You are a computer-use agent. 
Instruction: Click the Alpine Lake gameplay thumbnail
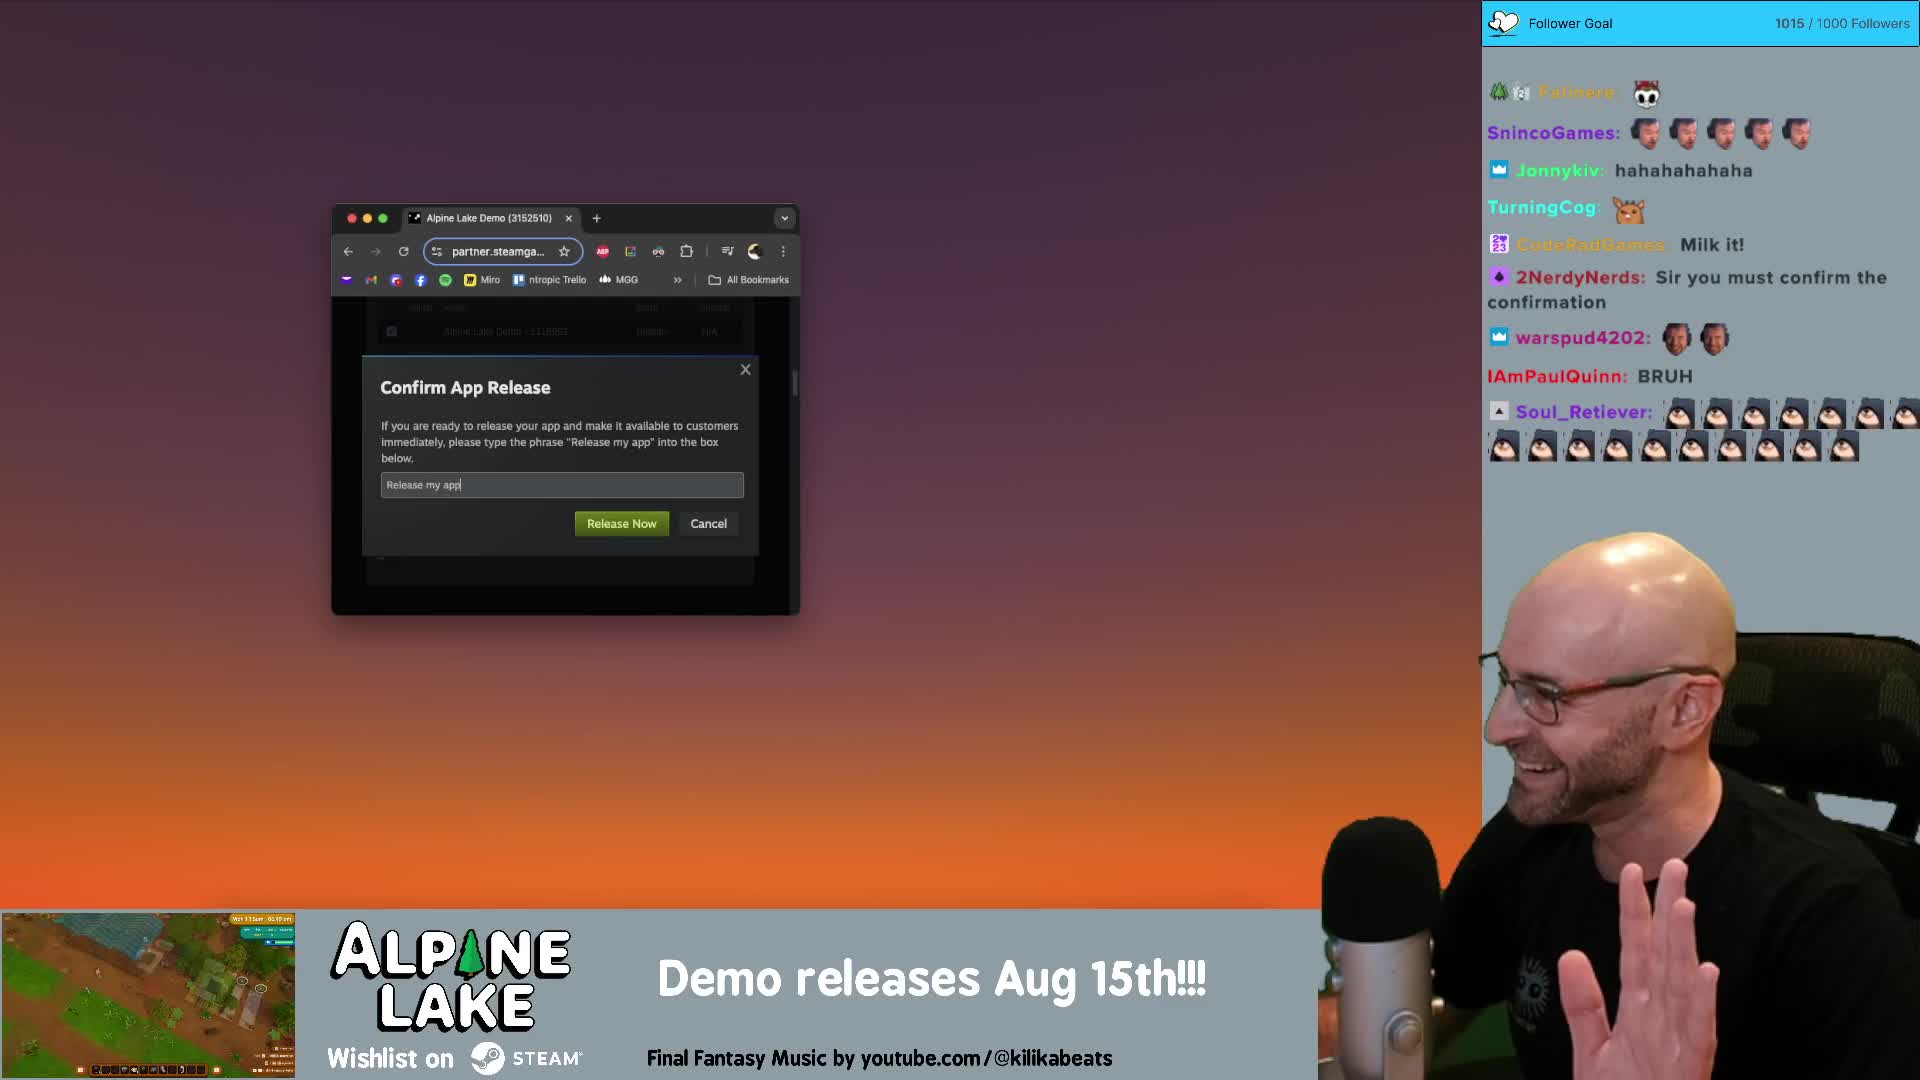pos(148,995)
